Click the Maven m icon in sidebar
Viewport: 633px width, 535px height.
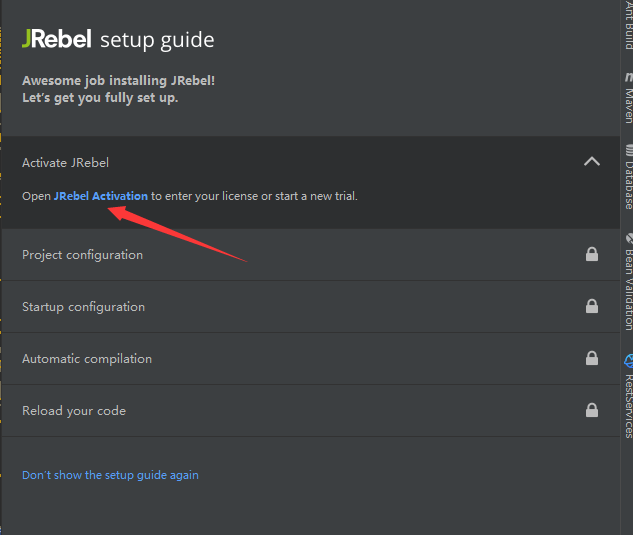[x=629, y=77]
